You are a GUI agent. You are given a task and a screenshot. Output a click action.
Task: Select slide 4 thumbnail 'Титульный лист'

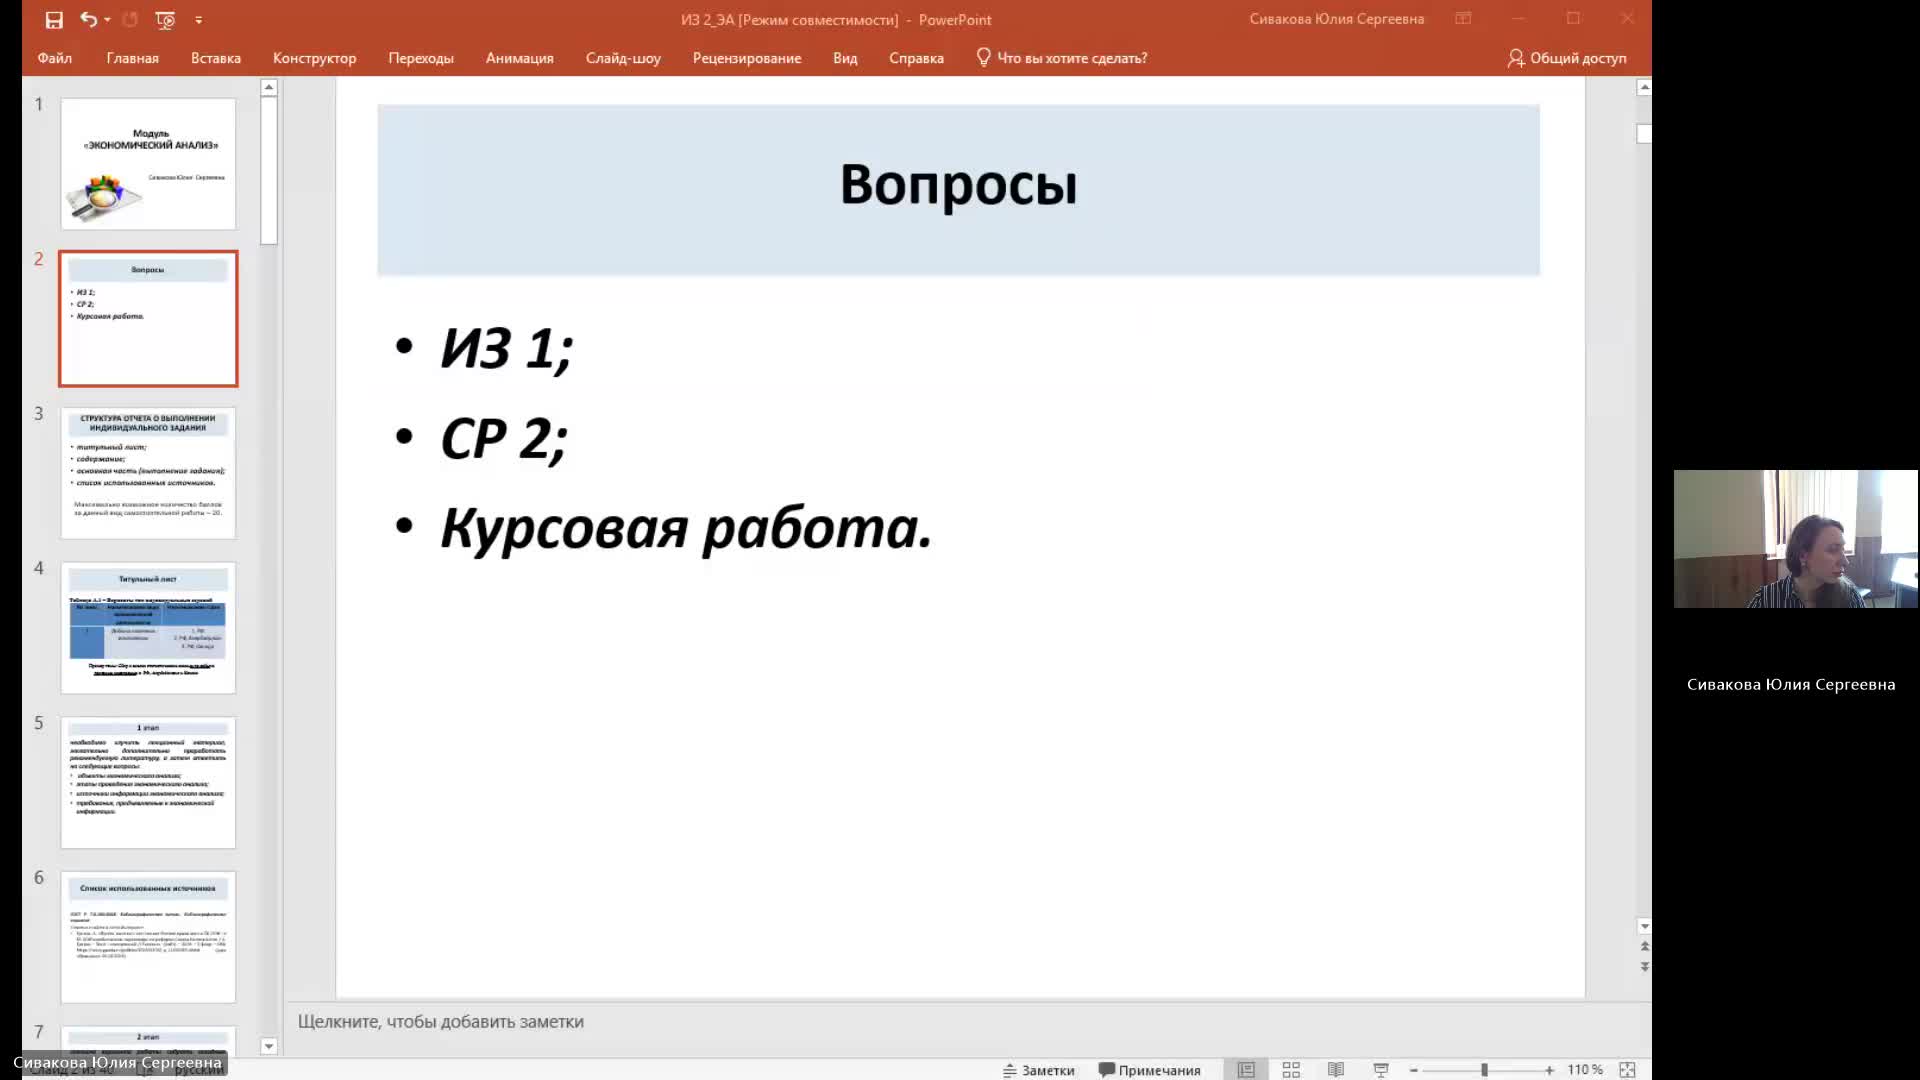148,628
